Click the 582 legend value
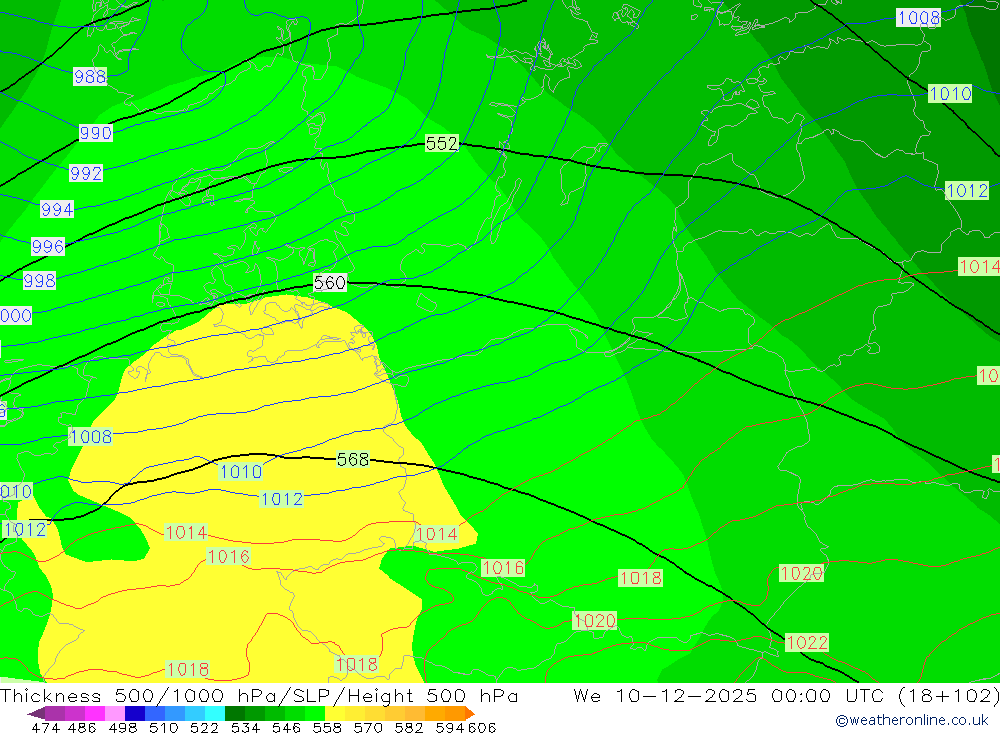Screen dimensions: 1000x733 click(x=409, y=727)
